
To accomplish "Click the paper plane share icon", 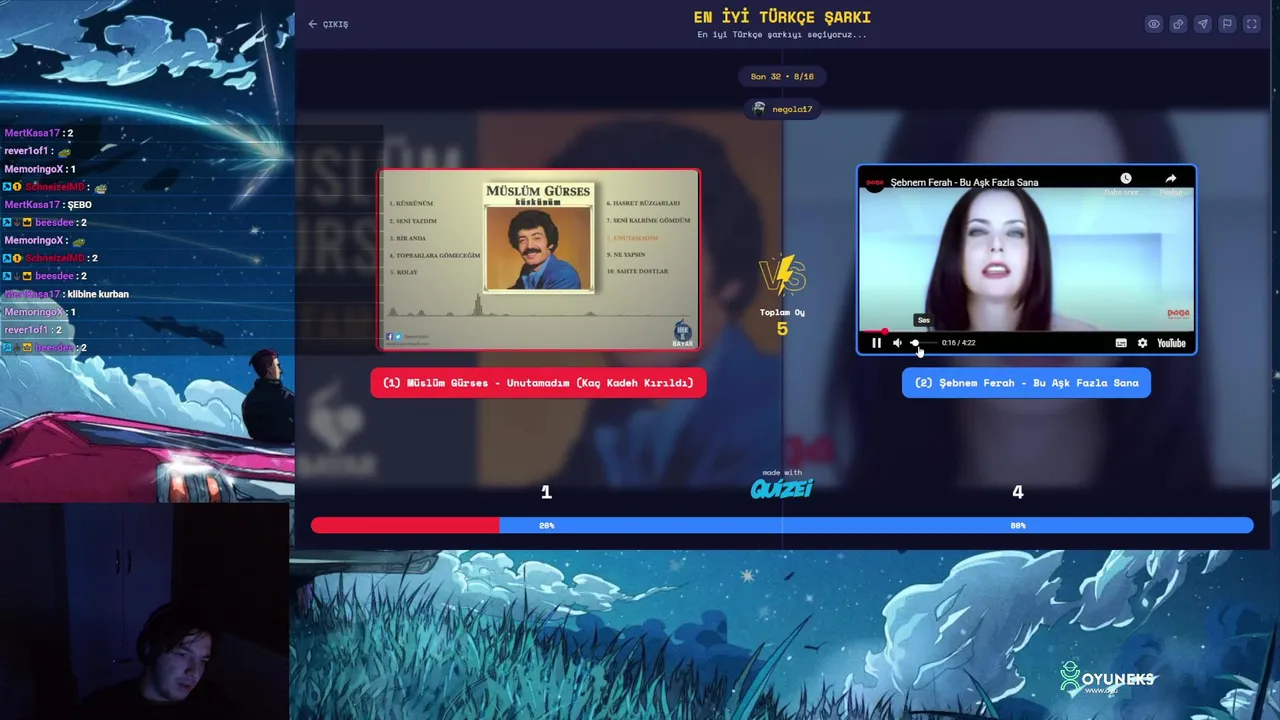I will pyautogui.click(x=1203, y=24).
